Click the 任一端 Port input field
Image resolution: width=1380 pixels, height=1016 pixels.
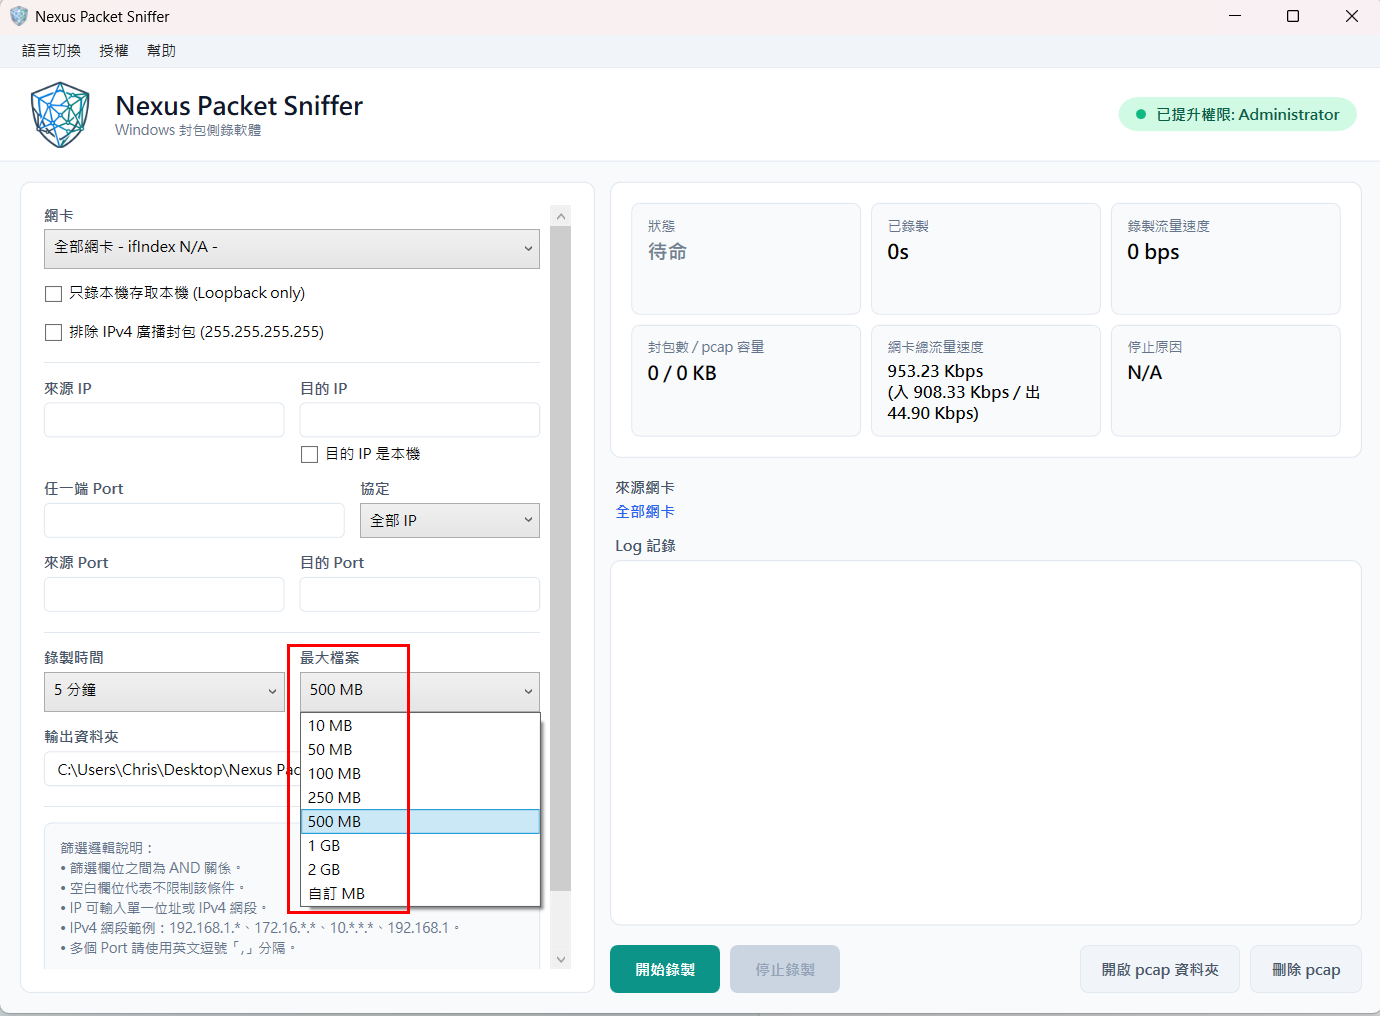coord(194,520)
